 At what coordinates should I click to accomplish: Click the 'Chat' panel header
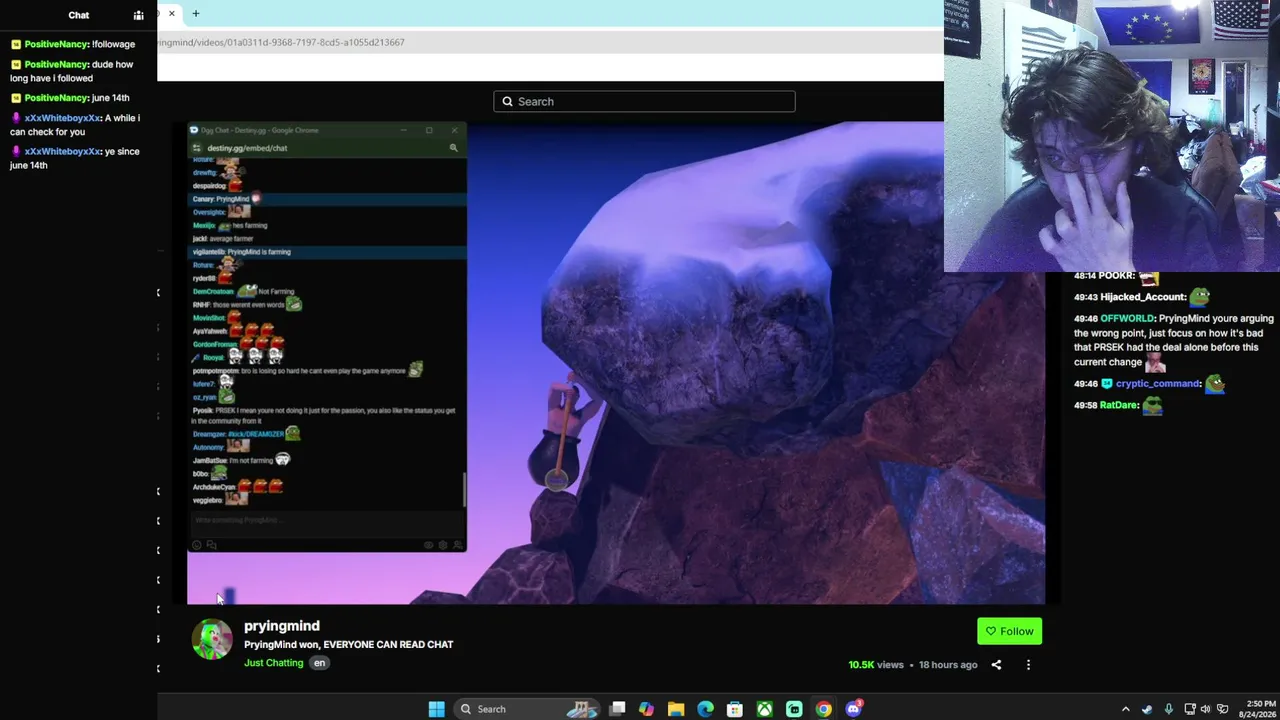coord(79,15)
